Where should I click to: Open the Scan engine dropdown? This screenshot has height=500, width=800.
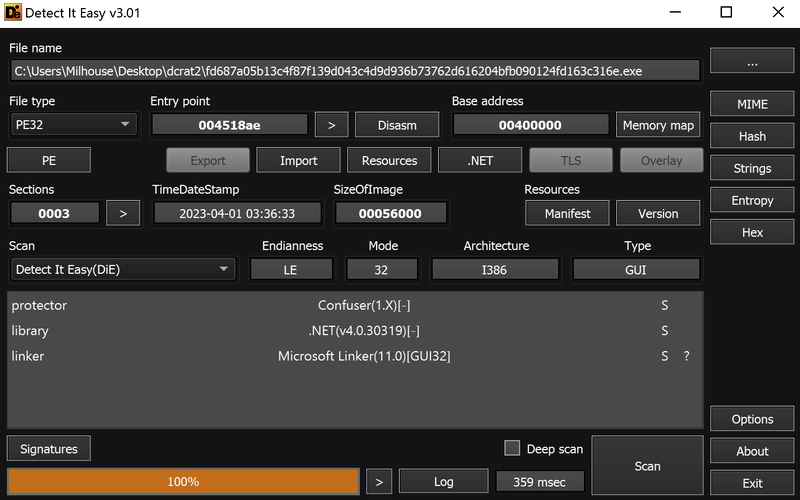click(122, 269)
